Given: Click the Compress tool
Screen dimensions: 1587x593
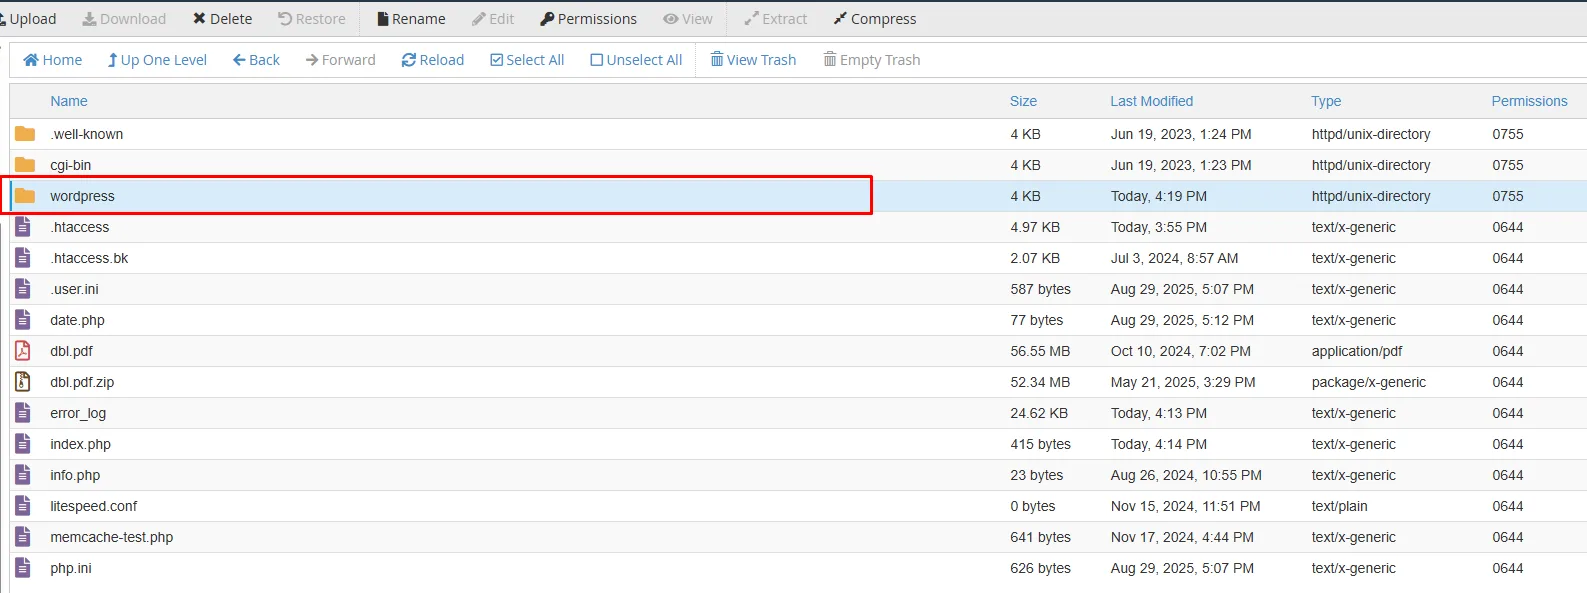Looking at the screenshot, I should point(874,19).
